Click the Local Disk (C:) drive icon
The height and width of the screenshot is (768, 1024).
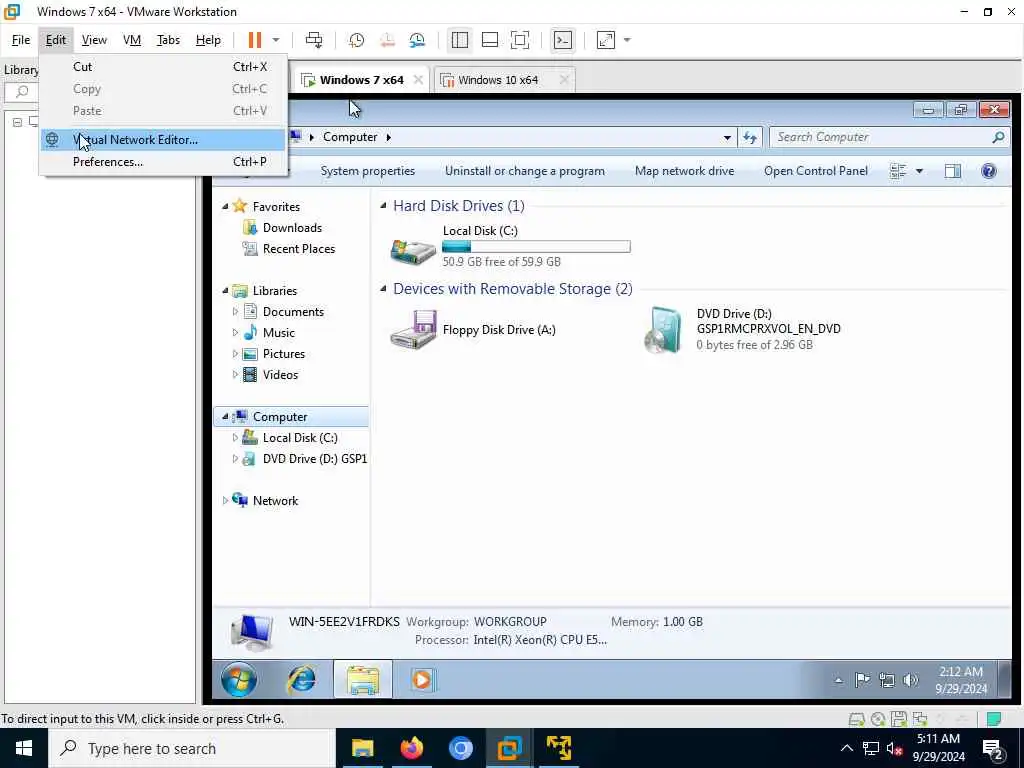point(413,251)
